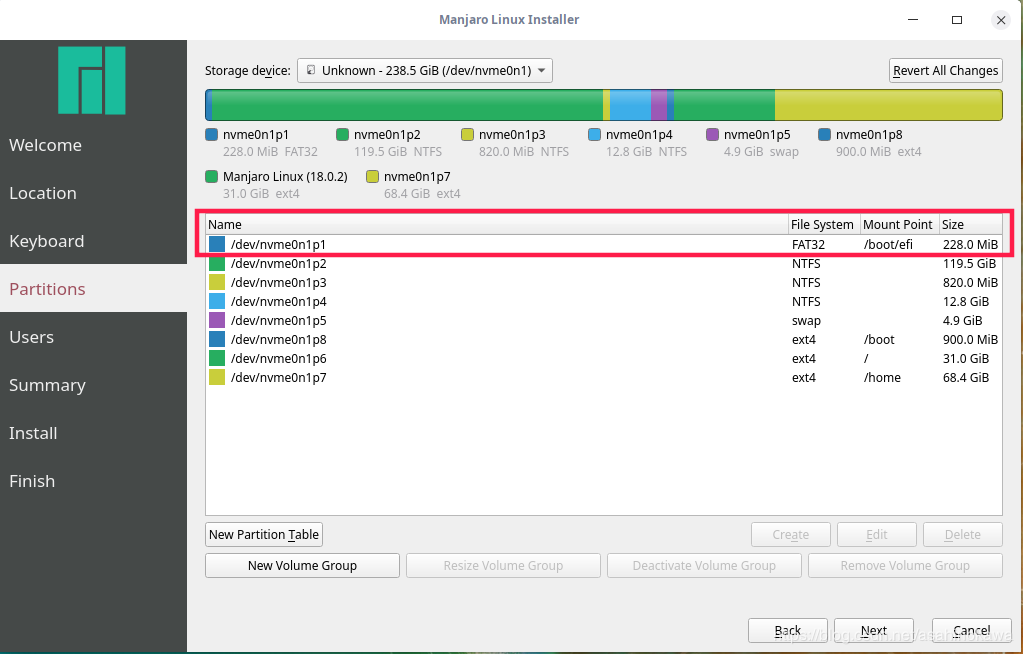Click the 119.5 GiB size cell

[x=969, y=264]
